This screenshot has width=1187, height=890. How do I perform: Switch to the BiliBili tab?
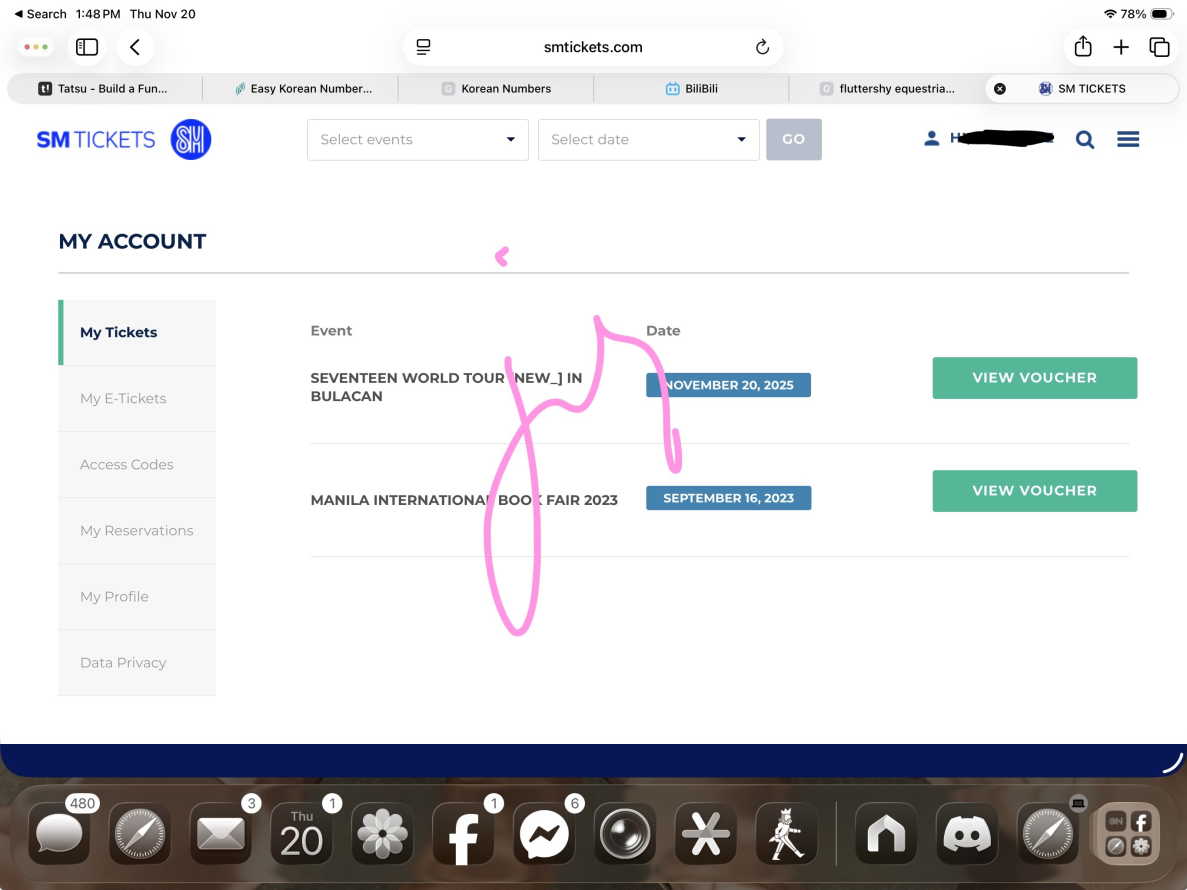[x=691, y=88]
